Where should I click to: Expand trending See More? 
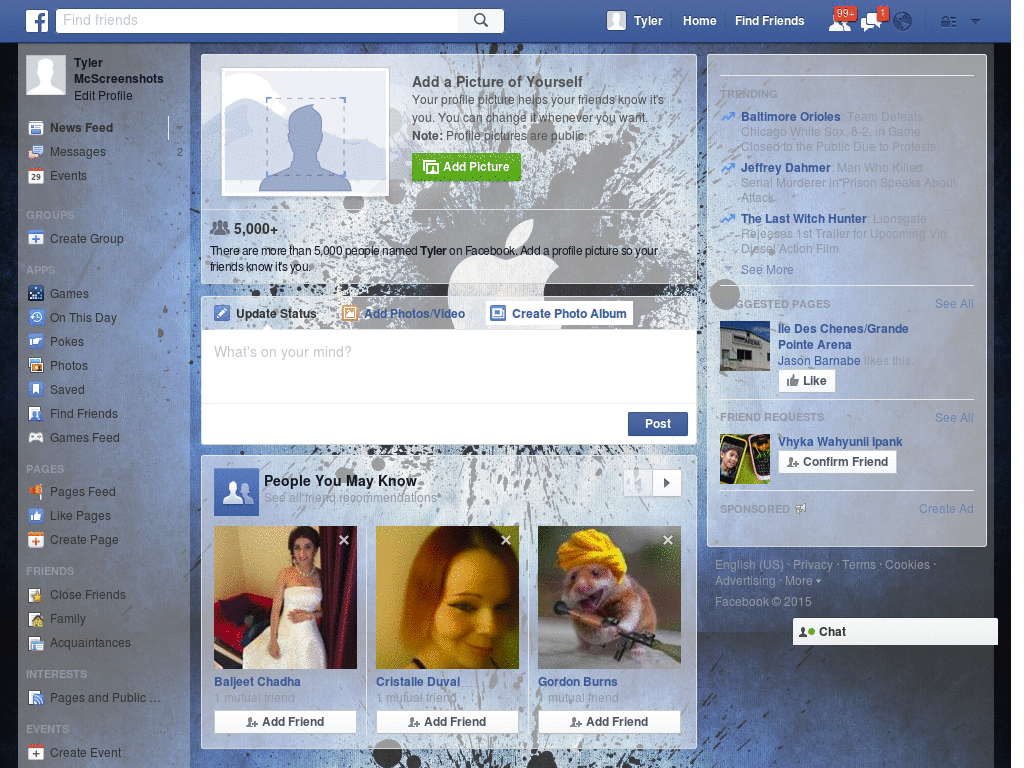click(x=767, y=270)
